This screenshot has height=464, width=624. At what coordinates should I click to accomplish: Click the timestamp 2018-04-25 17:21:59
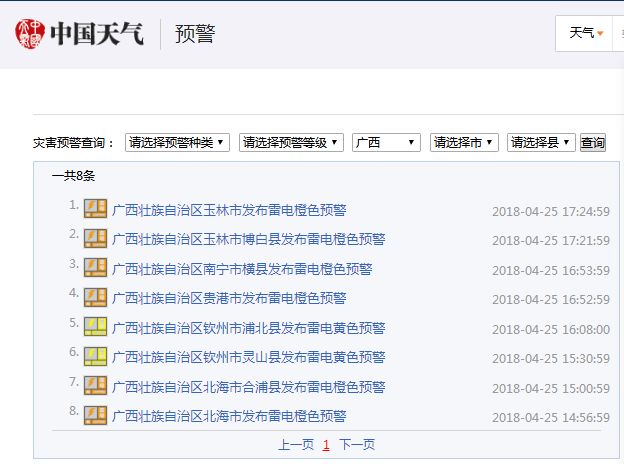(x=551, y=240)
